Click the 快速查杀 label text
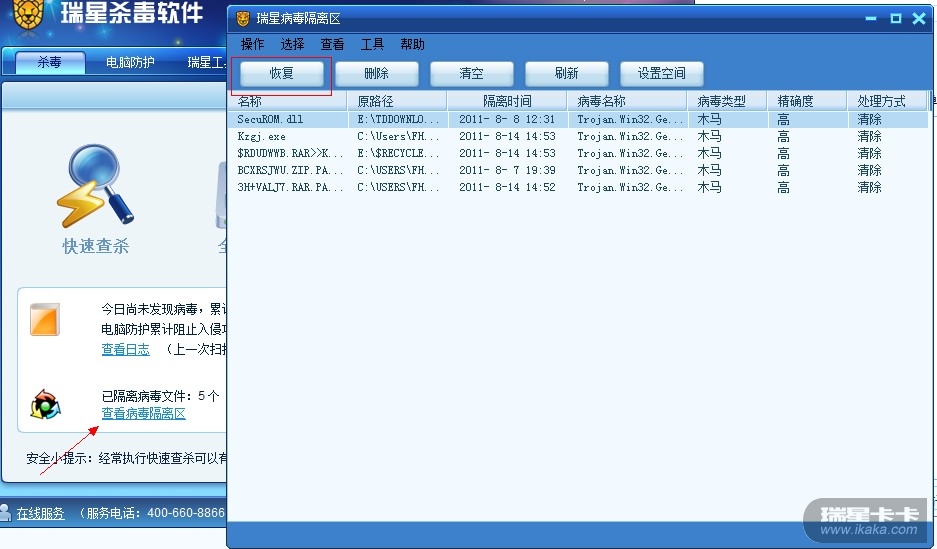This screenshot has height=549, width=937. point(96,246)
